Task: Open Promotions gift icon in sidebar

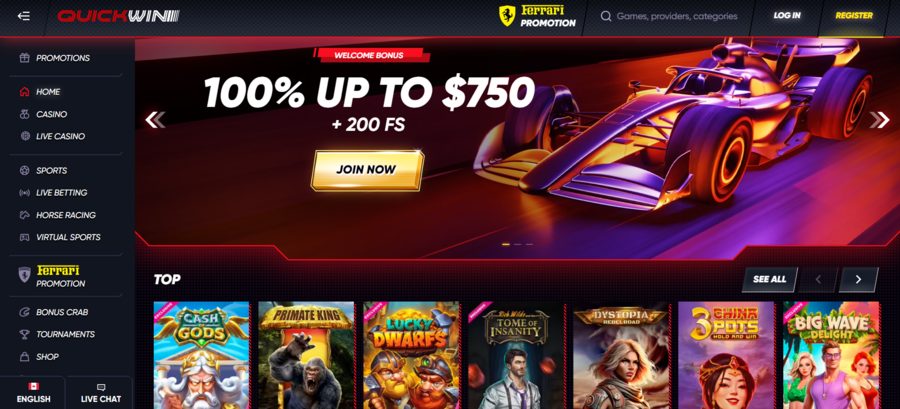Action: pyautogui.click(x=24, y=58)
